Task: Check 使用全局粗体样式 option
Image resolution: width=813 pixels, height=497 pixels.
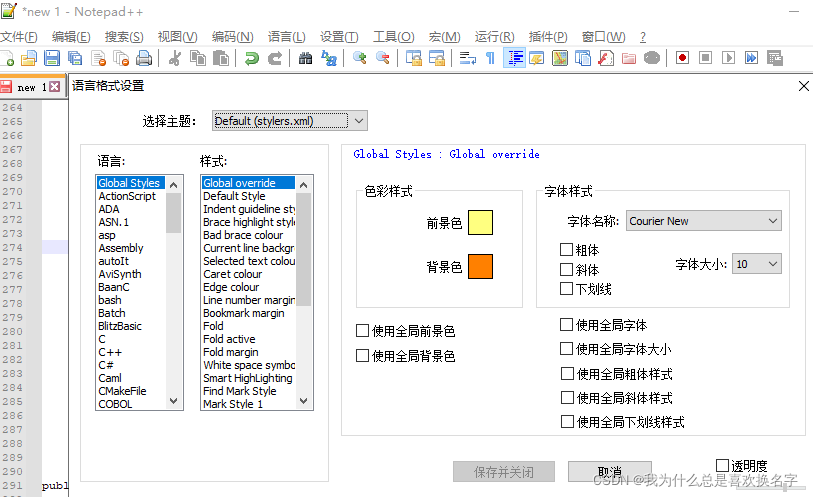Action: (x=567, y=374)
